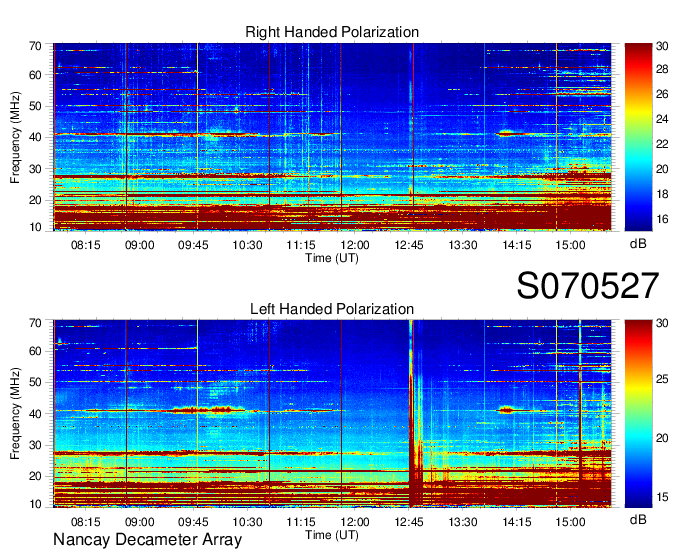Click 09:45 tick on Left Handed time axis
The width and height of the screenshot is (680, 552).
[x=193, y=522]
